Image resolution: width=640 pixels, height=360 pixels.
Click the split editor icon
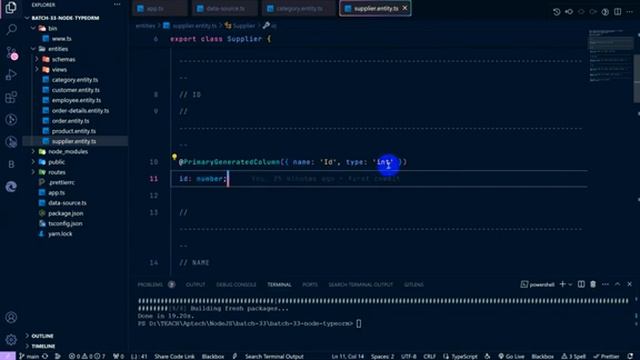[618, 12]
